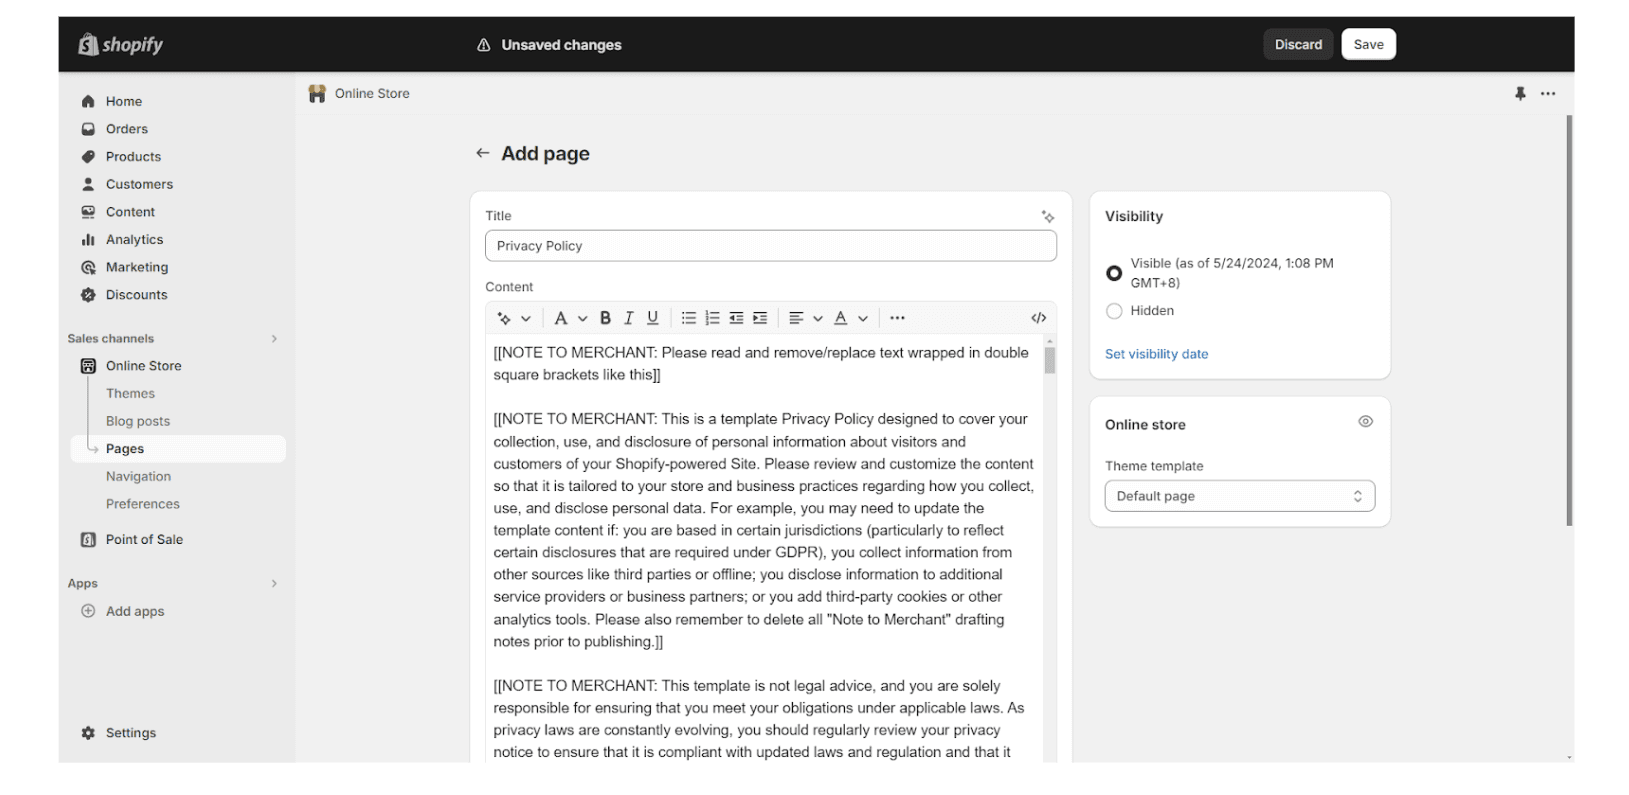The width and height of the screenshot is (1629, 795).
Task: Click the main page scrollbar
Action: (x=1569, y=320)
